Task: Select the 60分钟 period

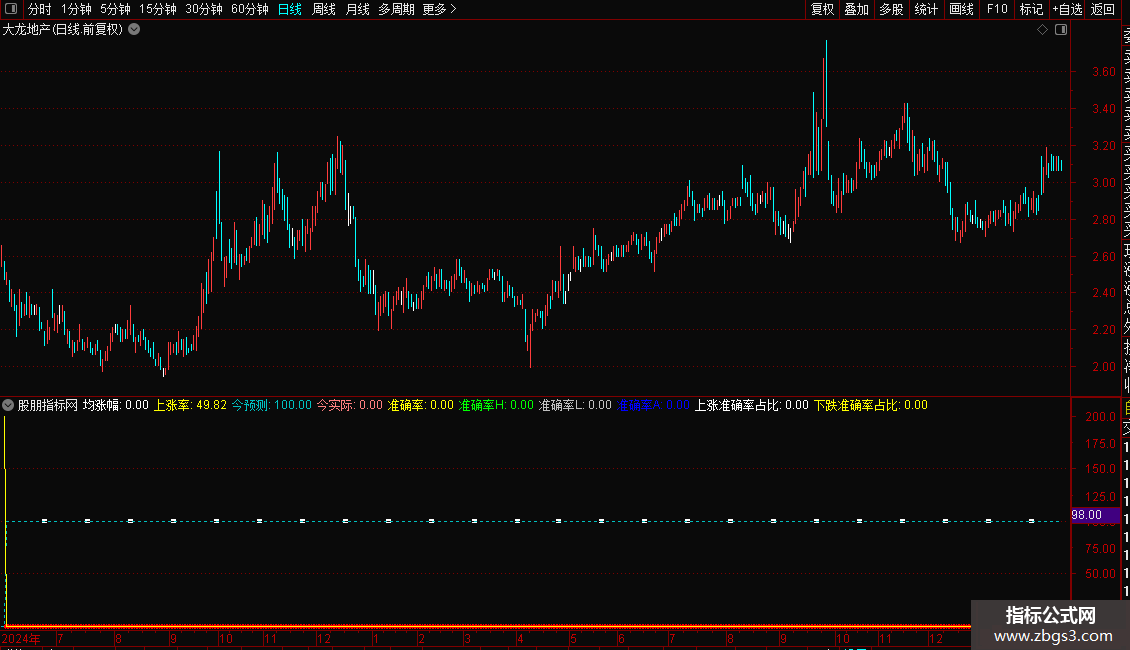Action: point(250,9)
